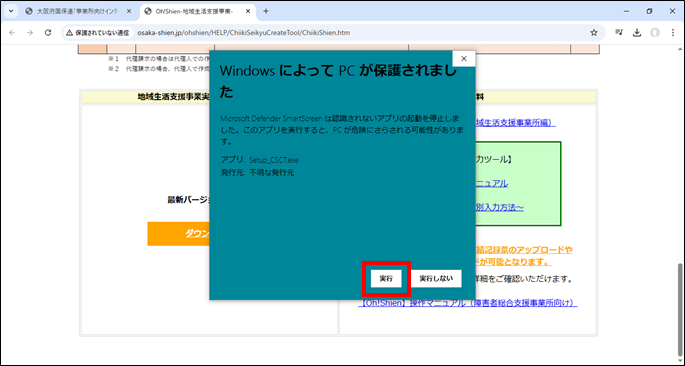The image size is (685, 366).
Task: Click the browser forward arrow
Action: (x=30, y=33)
